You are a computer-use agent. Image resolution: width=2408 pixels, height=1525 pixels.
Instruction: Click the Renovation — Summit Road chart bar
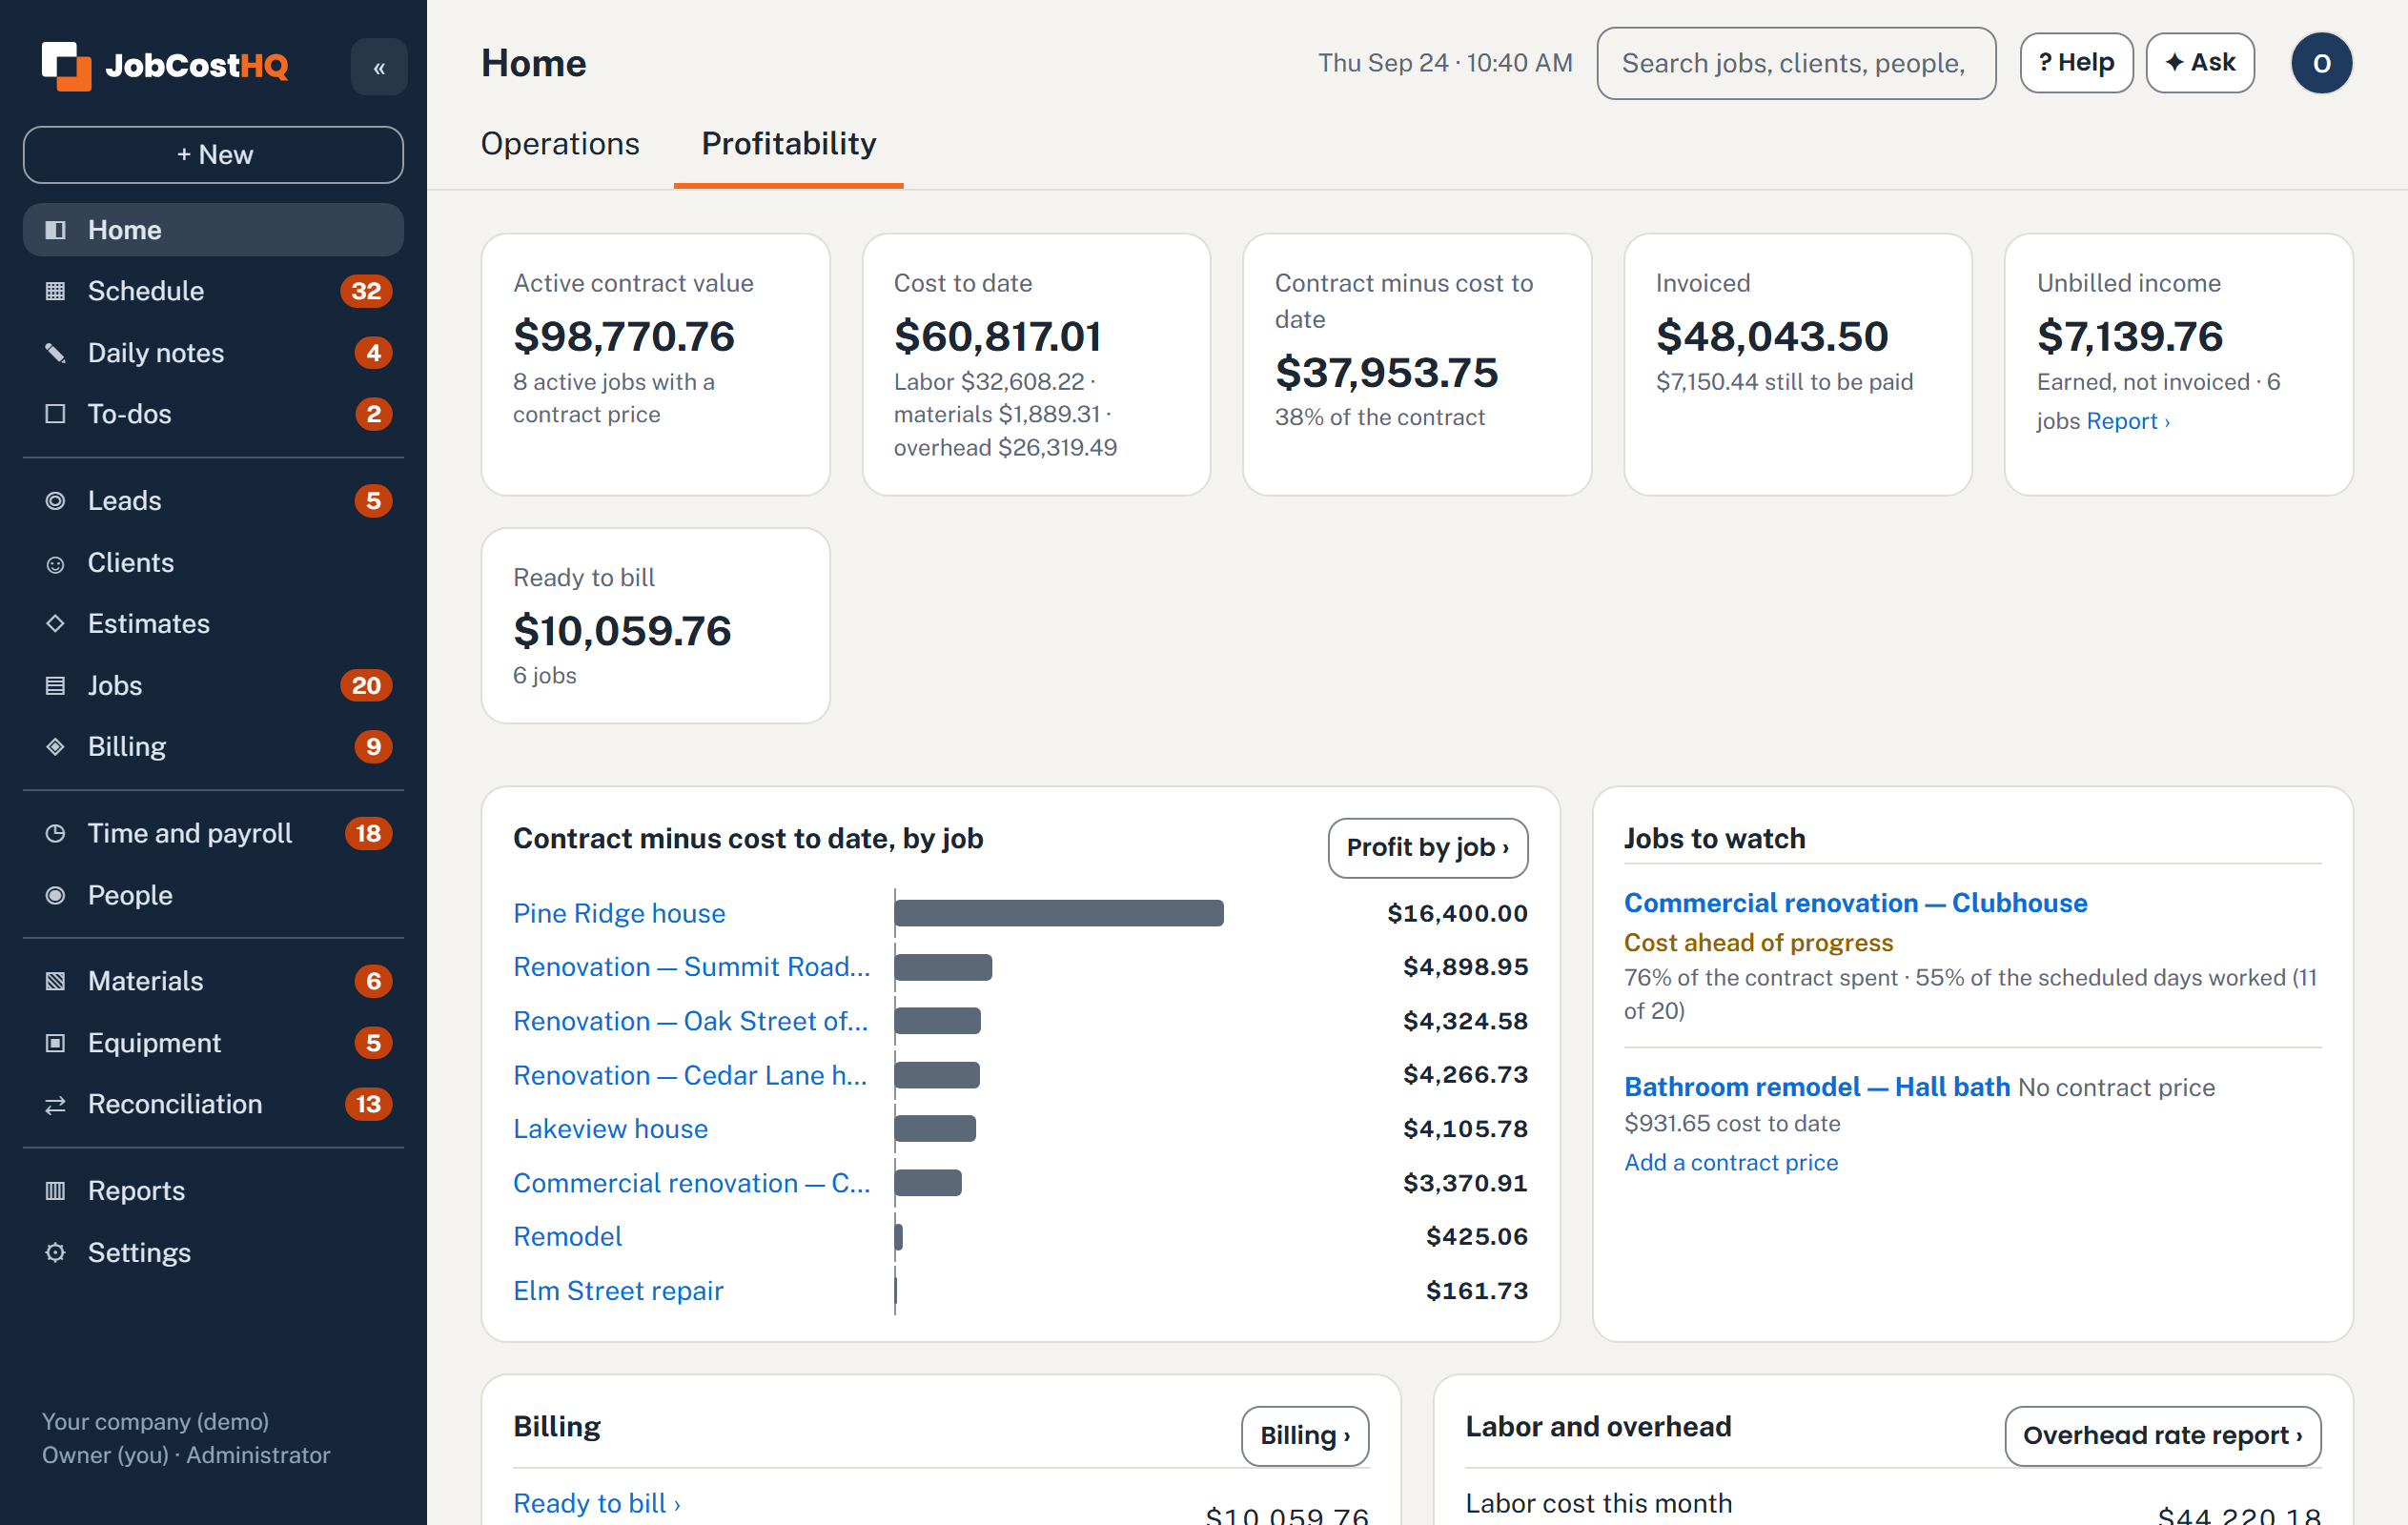point(943,967)
